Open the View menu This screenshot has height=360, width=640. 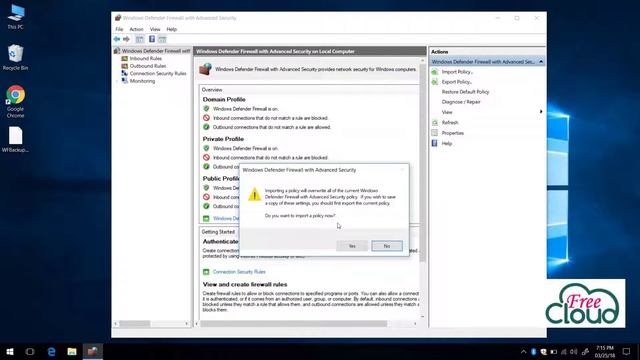[x=155, y=29]
